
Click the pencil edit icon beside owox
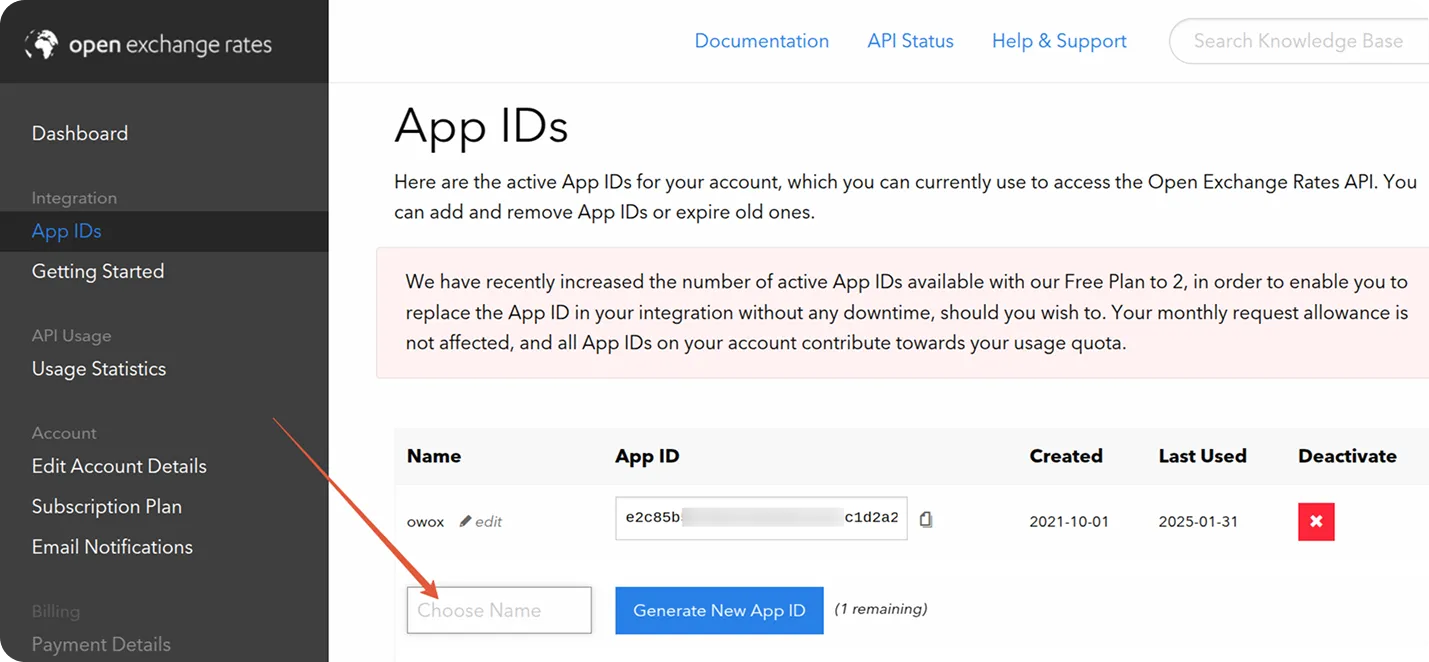click(465, 521)
